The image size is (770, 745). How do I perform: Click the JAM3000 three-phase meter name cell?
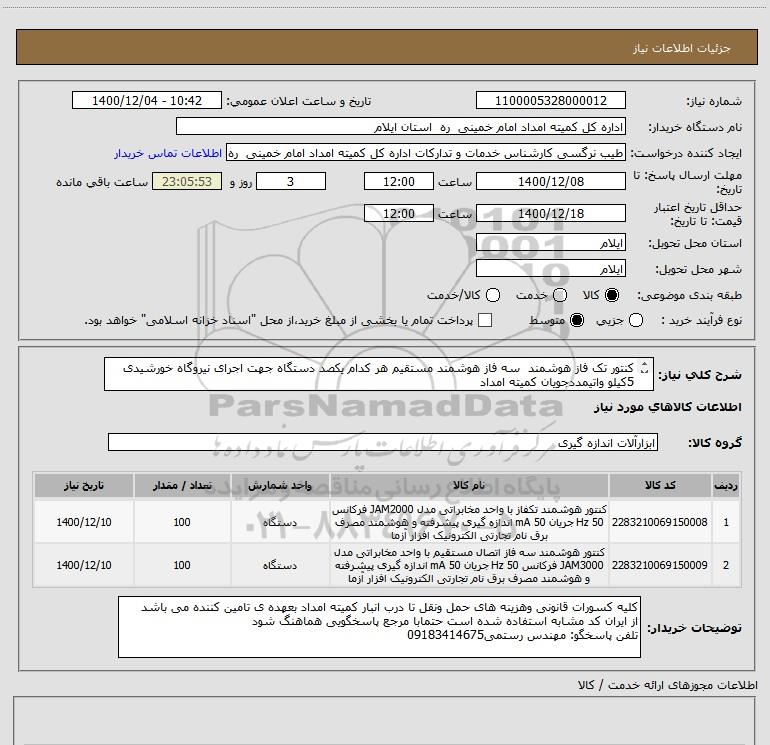click(x=469, y=565)
